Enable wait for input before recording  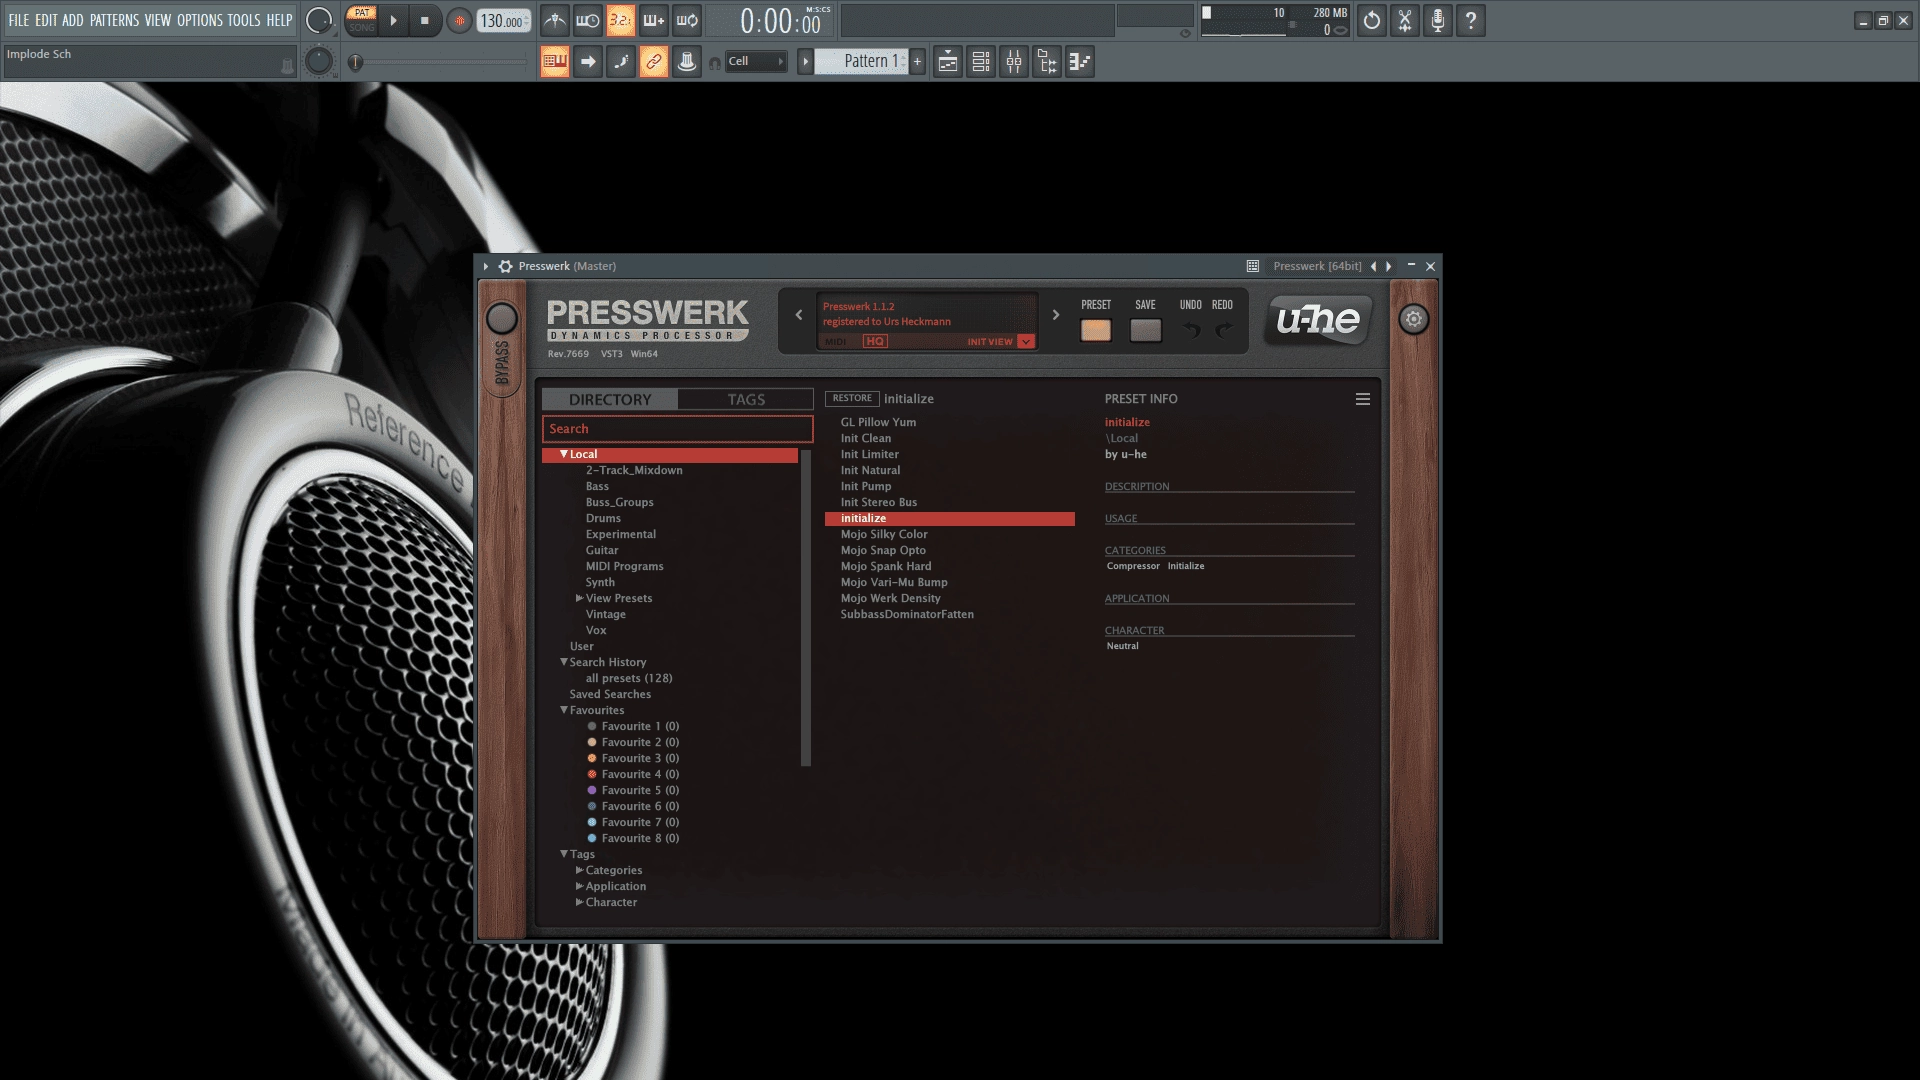(588, 20)
